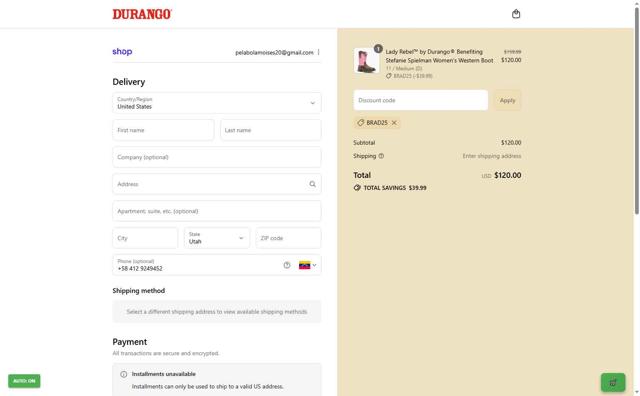Click the phone number help icon
Image resolution: width=640 pixels, height=396 pixels.
(287, 265)
